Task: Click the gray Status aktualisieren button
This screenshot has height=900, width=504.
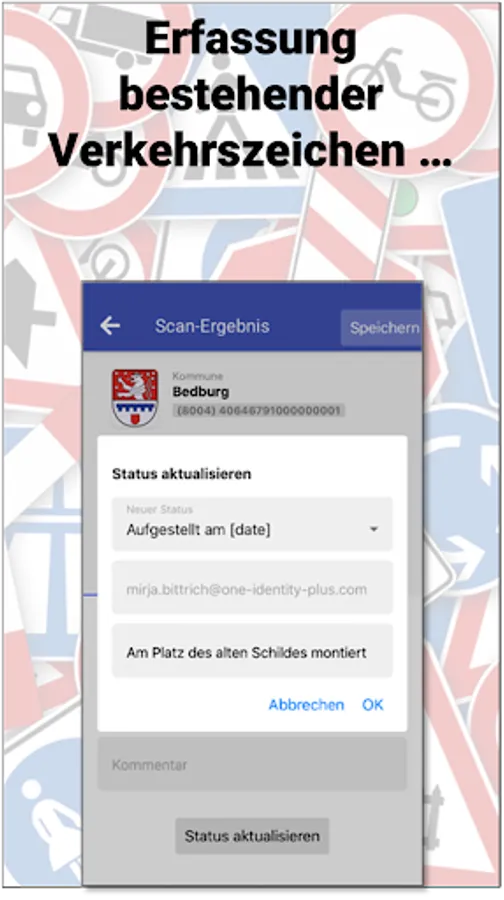Action: pos(252,836)
